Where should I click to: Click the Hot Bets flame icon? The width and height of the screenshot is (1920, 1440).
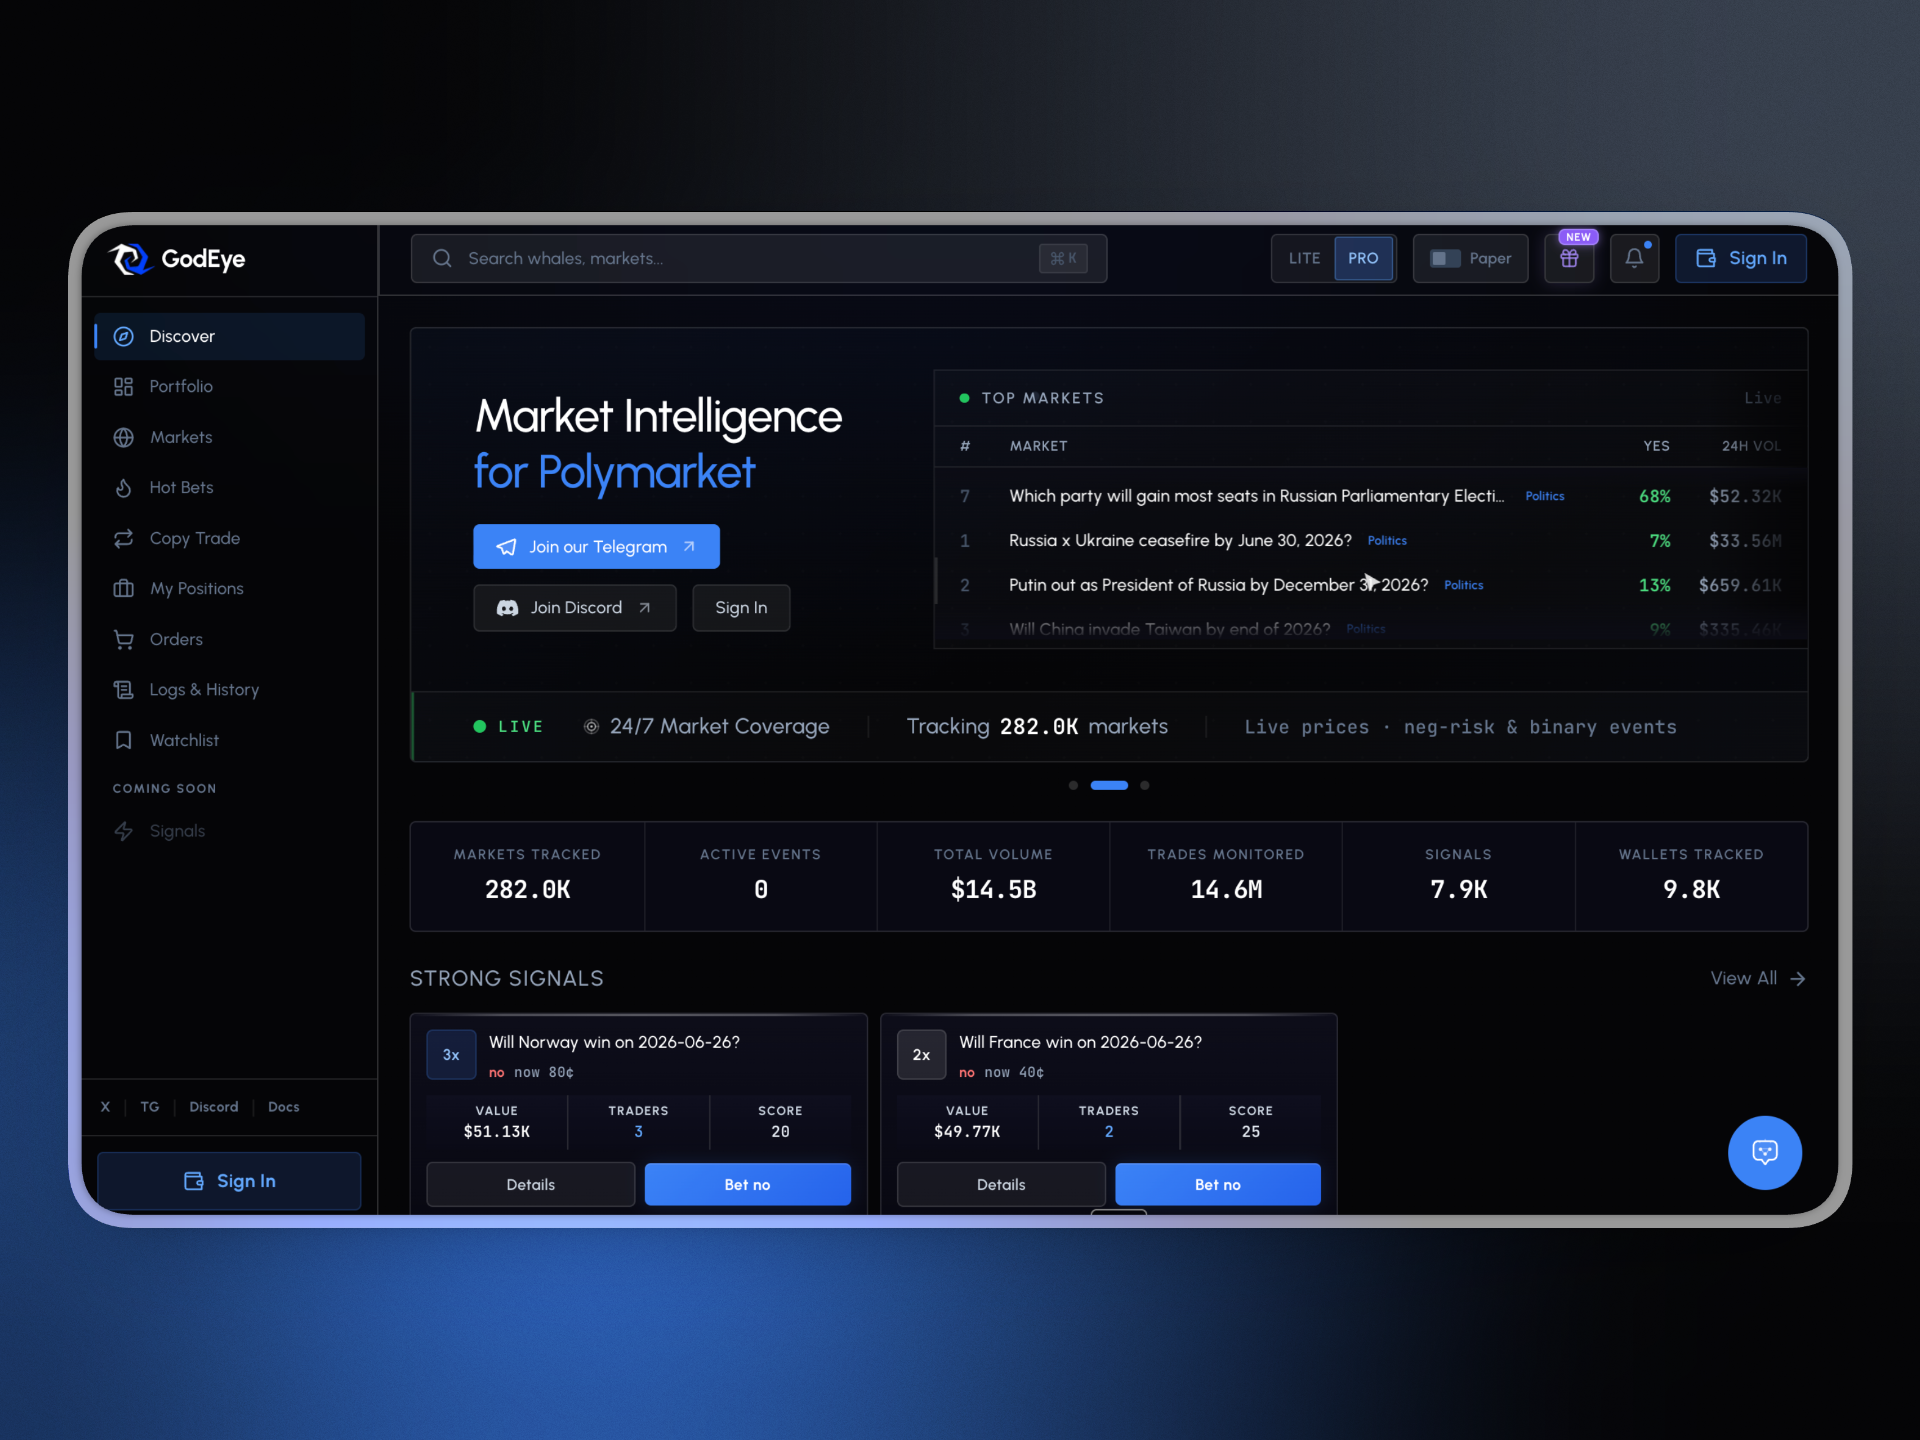click(x=124, y=487)
